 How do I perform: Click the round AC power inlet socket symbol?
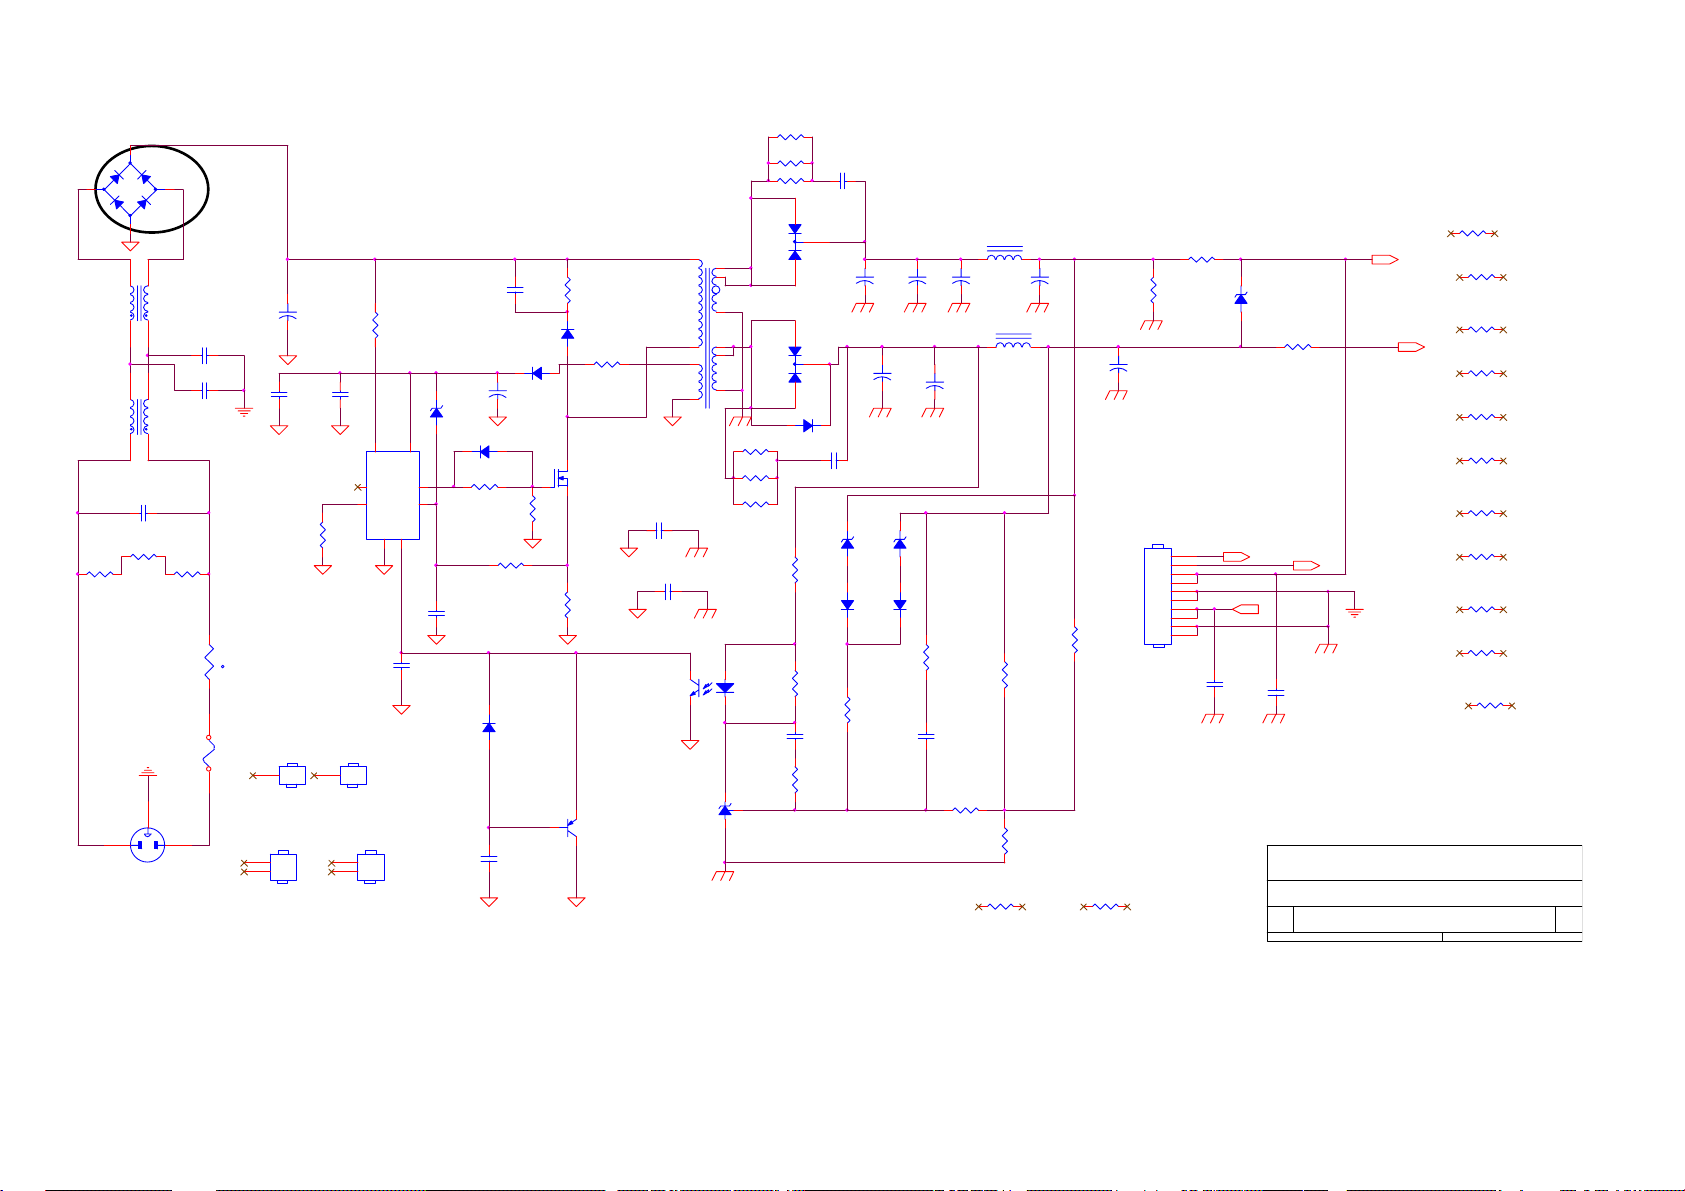(147, 846)
